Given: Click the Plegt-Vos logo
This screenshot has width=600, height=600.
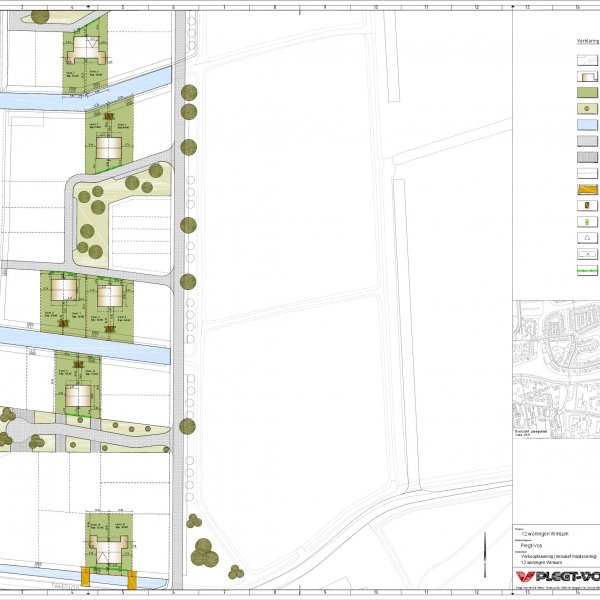Looking at the screenshot, I should click(557, 576).
